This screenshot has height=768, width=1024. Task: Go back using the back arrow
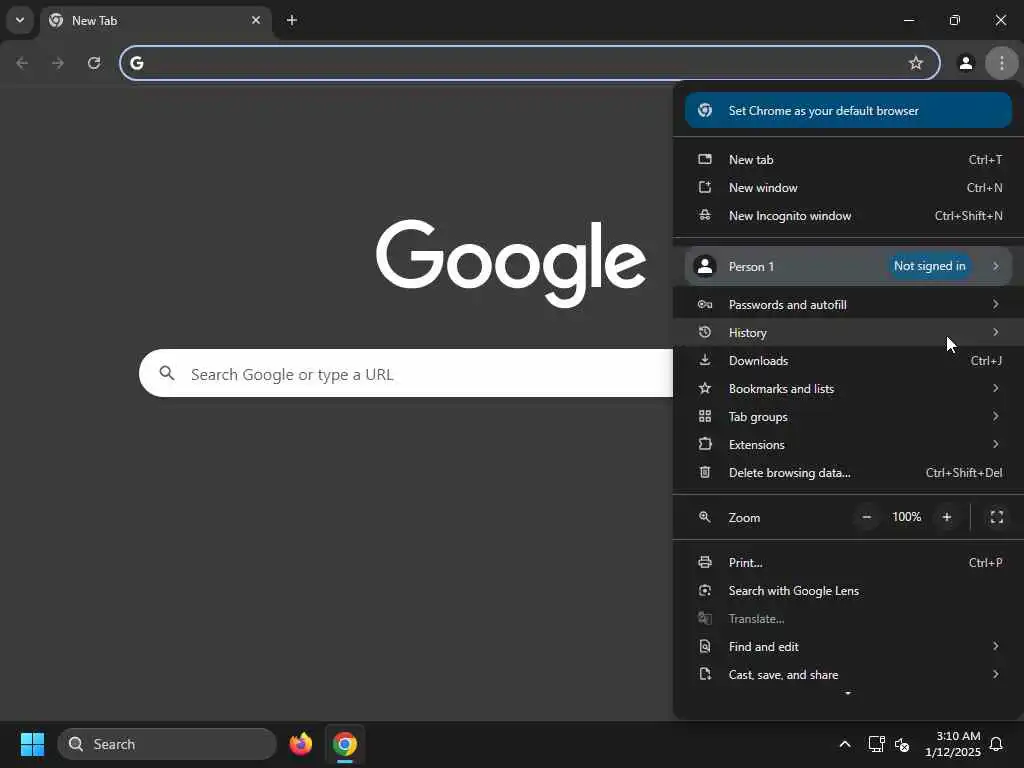[22, 63]
